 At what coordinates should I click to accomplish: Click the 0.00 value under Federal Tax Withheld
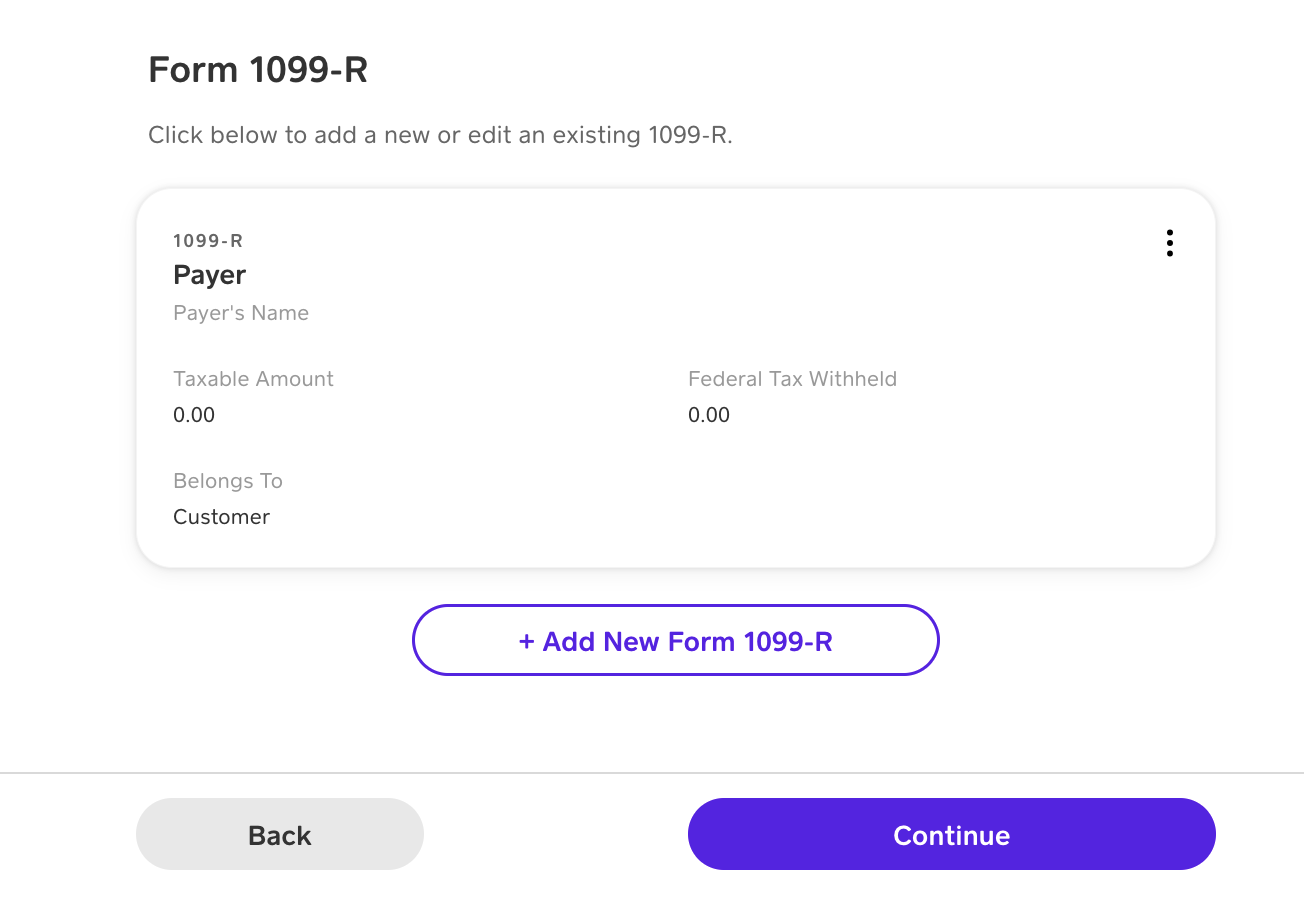pyautogui.click(x=709, y=415)
